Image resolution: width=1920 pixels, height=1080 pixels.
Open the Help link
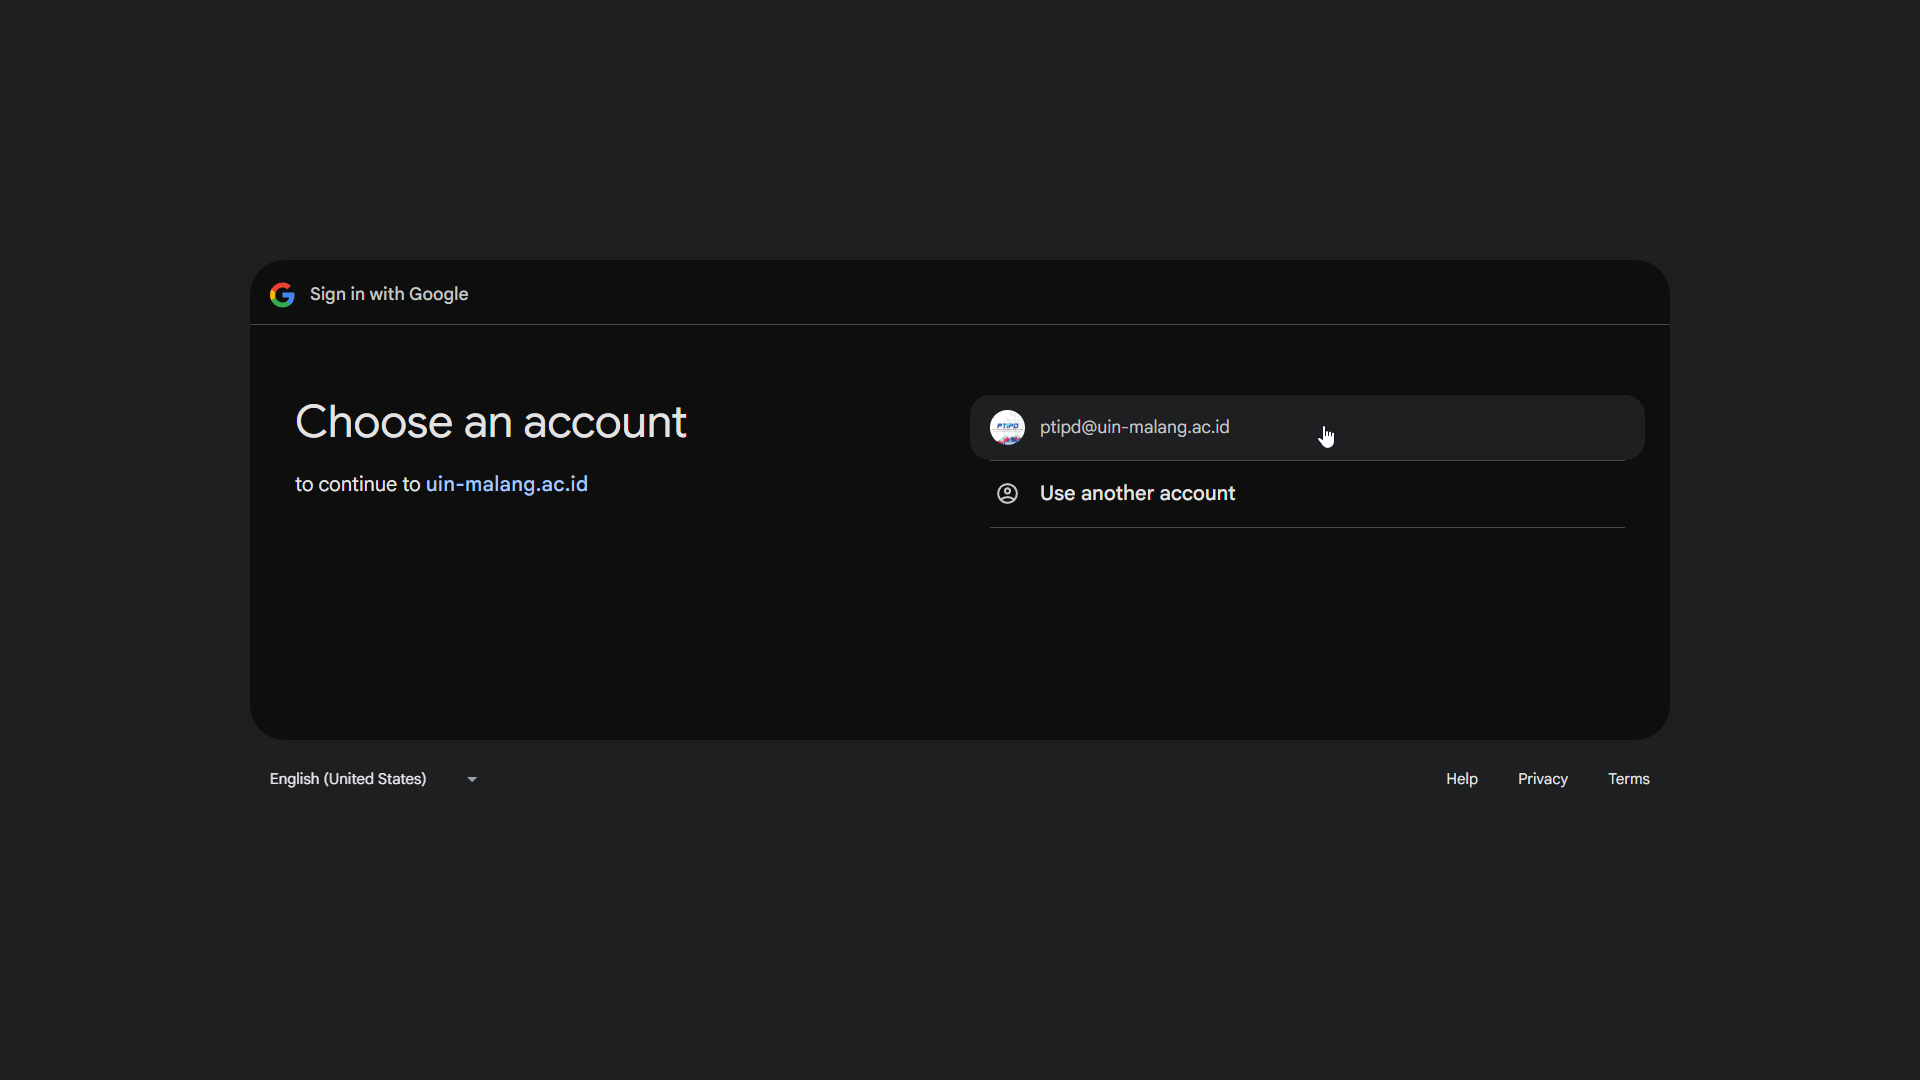point(1461,779)
